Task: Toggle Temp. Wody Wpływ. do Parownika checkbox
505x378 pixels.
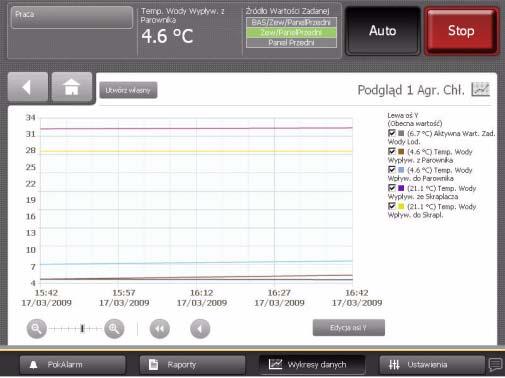Action: pyautogui.click(x=392, y=170)
